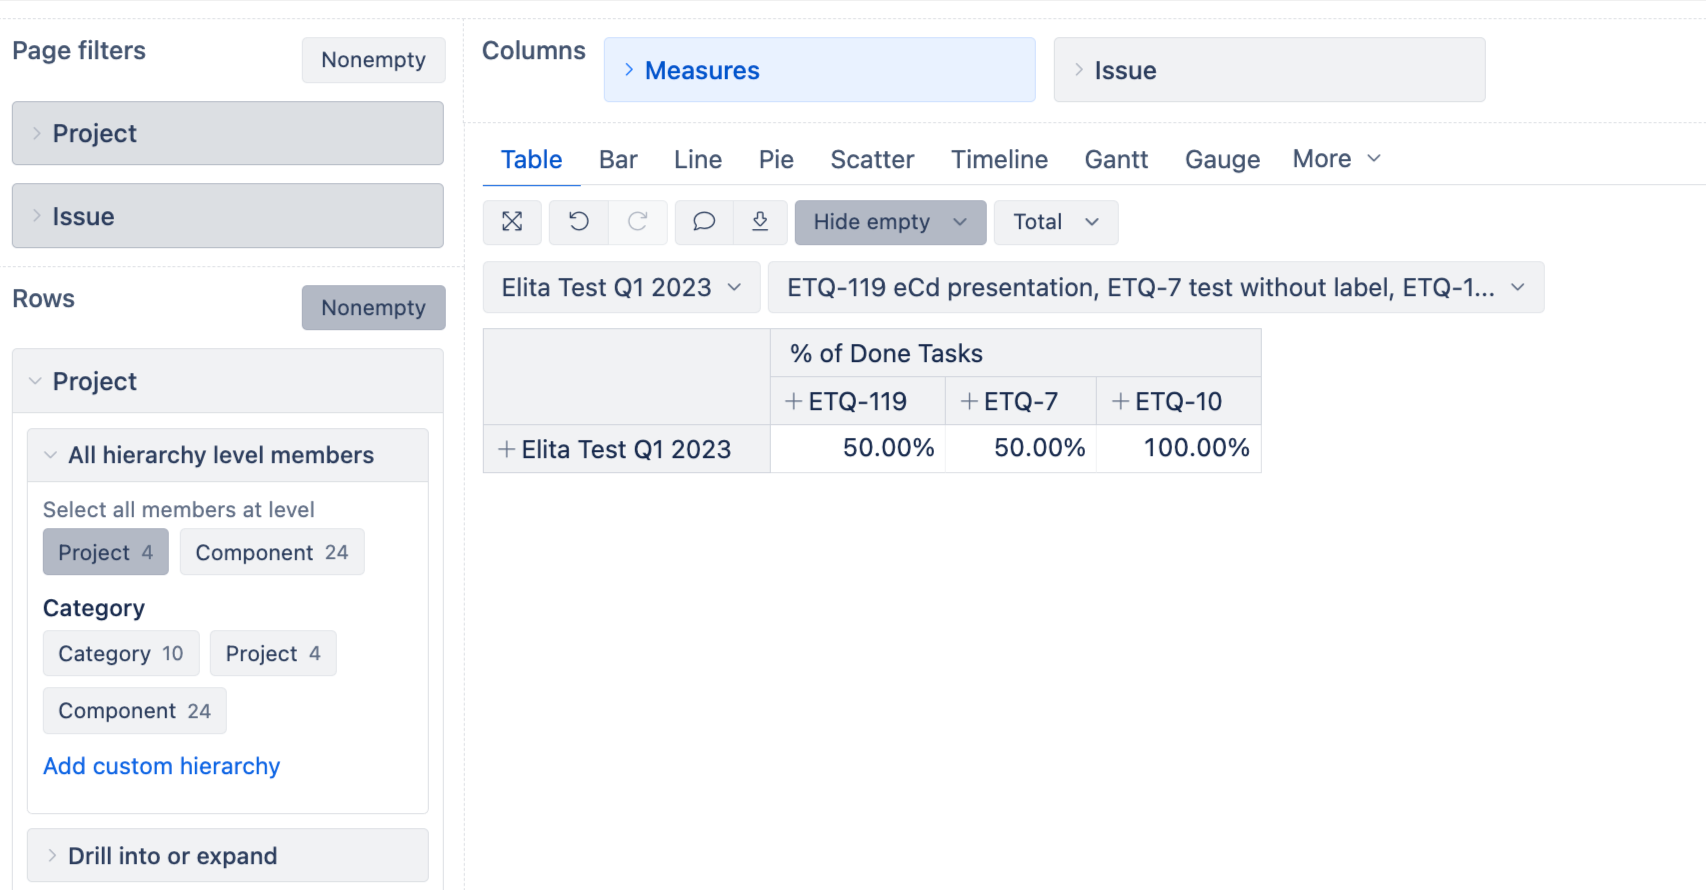The width and height of the screenshot is (1706, 890).
Task: Click the fullscreen expand arrows icon
Action: click(x=512, y=222)
